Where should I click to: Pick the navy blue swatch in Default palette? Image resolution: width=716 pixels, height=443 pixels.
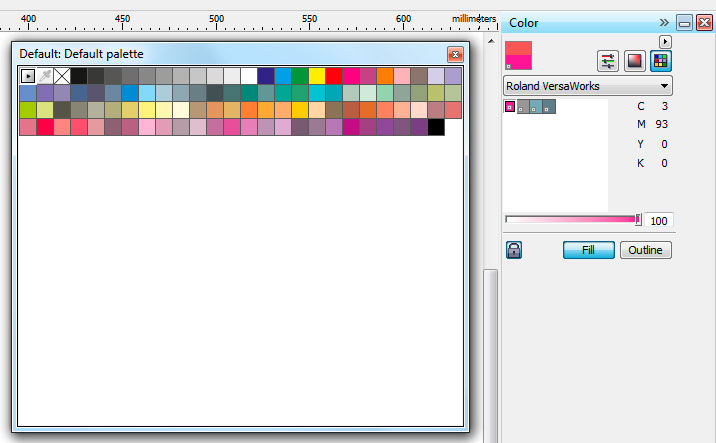point(266,76)
